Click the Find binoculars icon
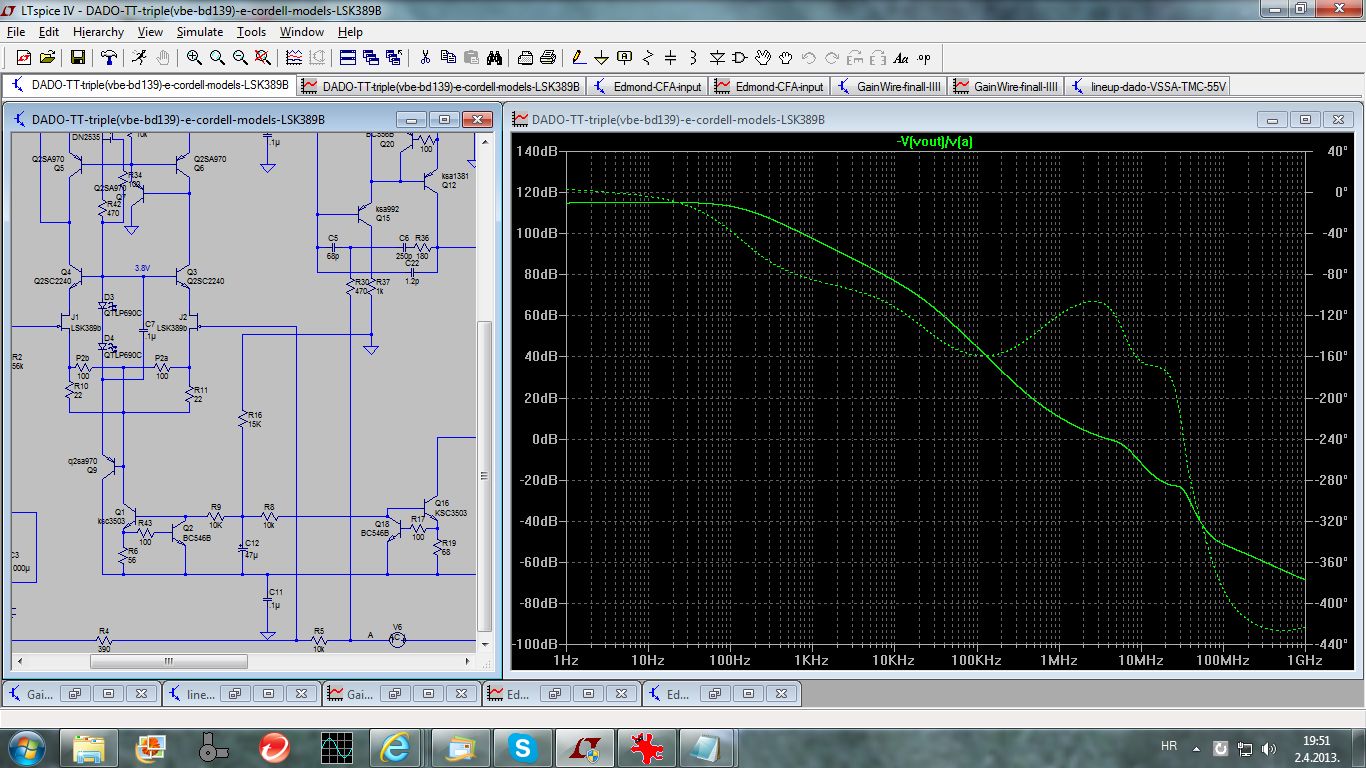This screenshot has width=1366, height=768. point(494,58)
